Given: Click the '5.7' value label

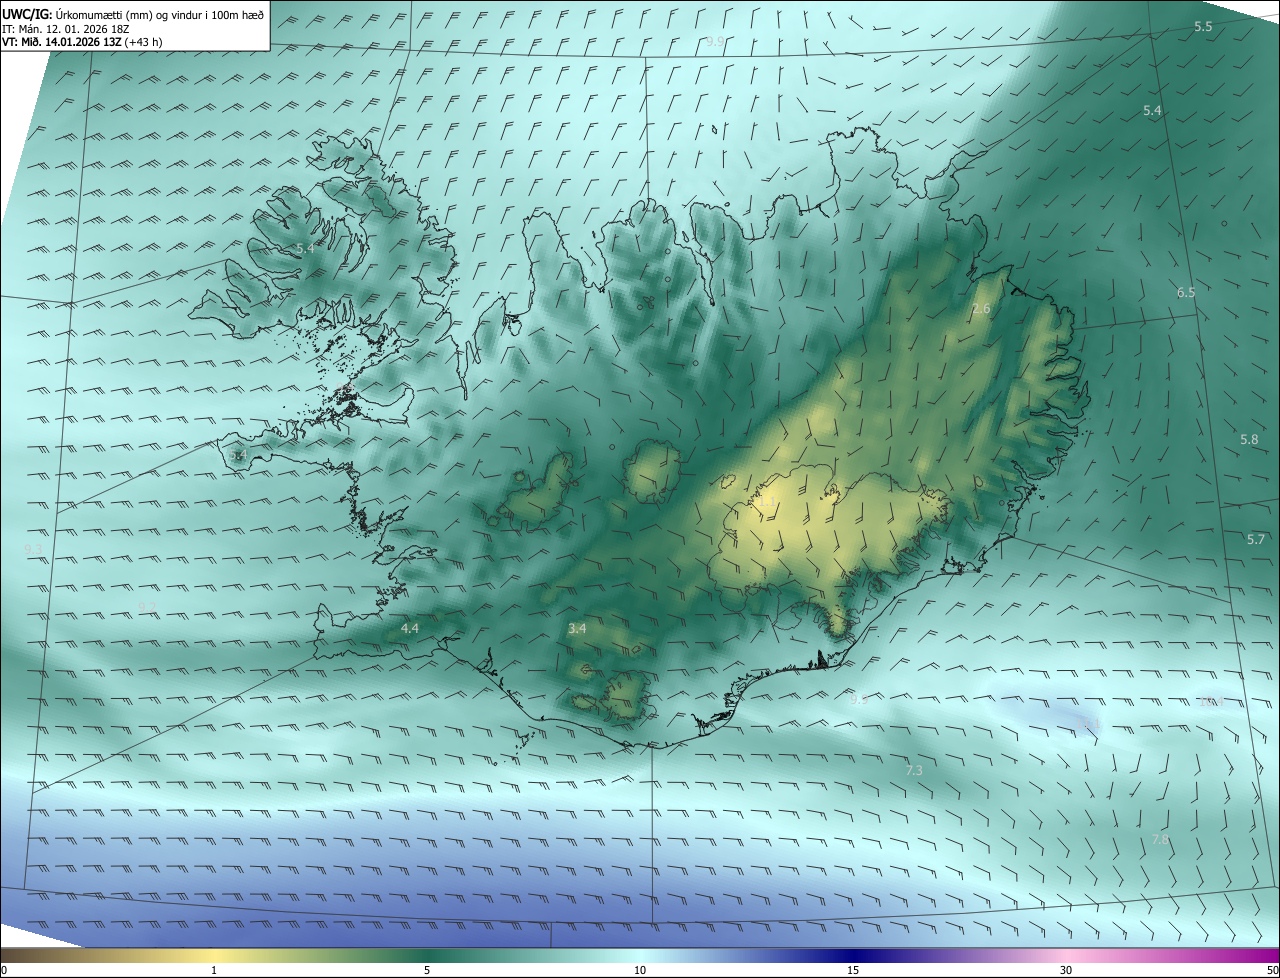Looking at the screenshot, I should 1256,540.
